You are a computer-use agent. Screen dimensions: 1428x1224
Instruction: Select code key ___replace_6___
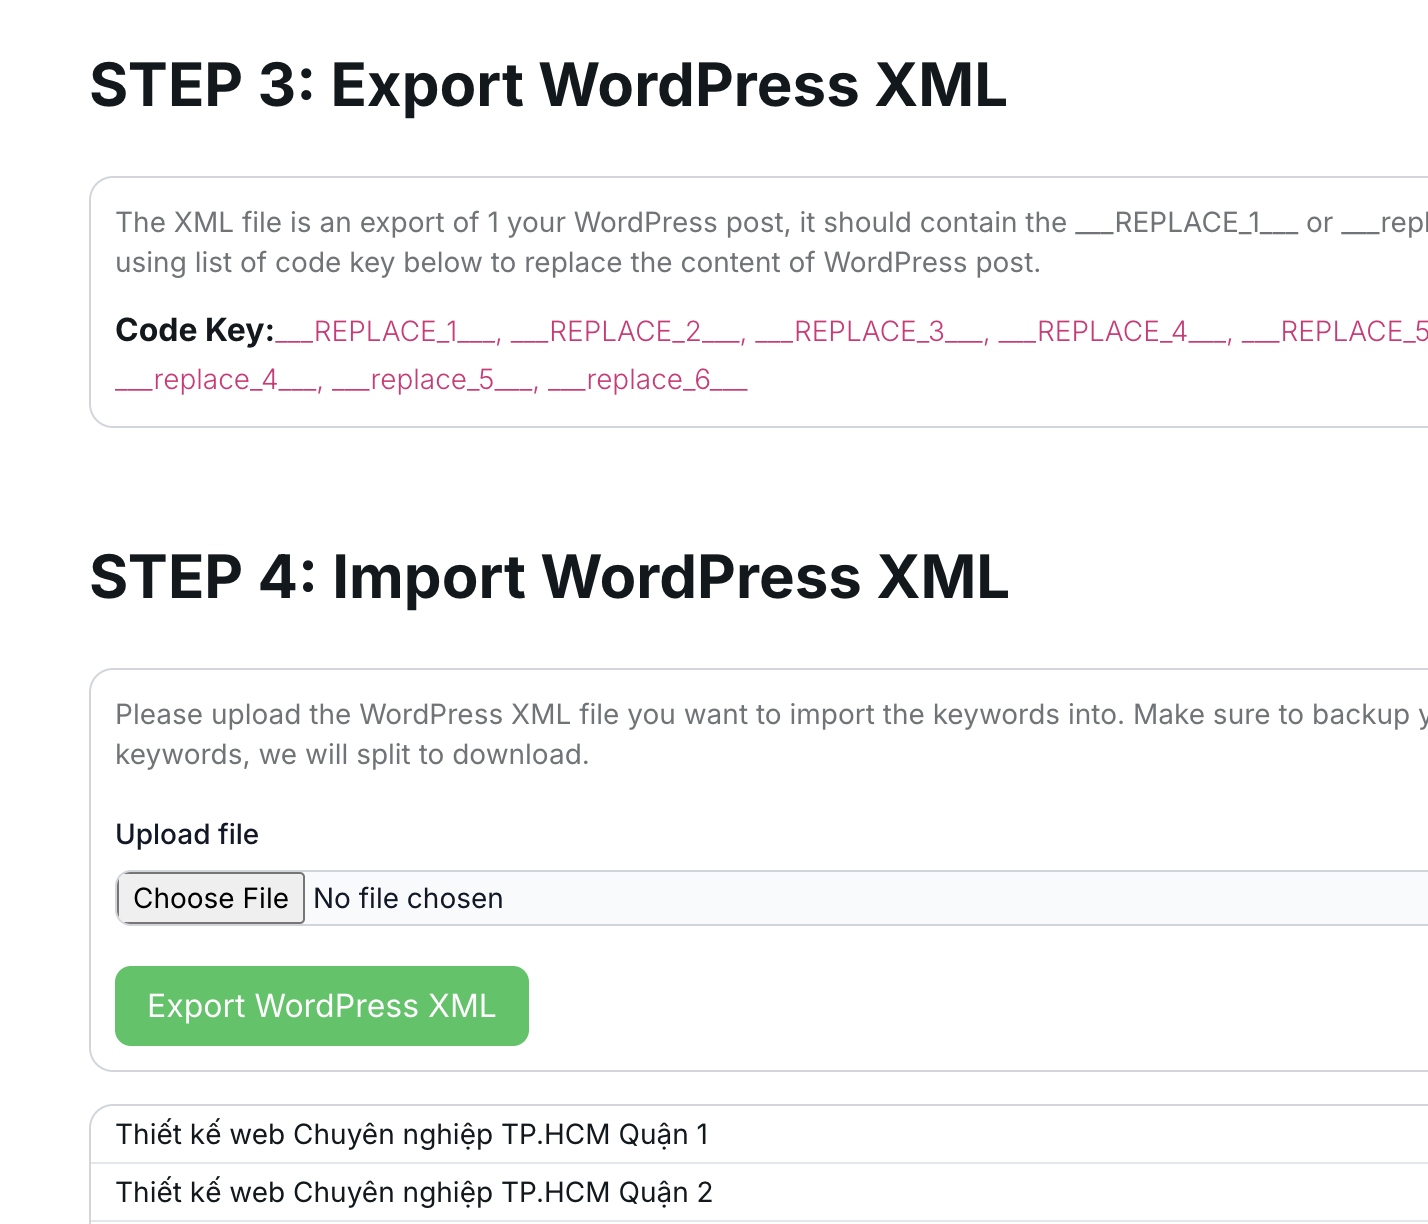click(x=648, y=381)
